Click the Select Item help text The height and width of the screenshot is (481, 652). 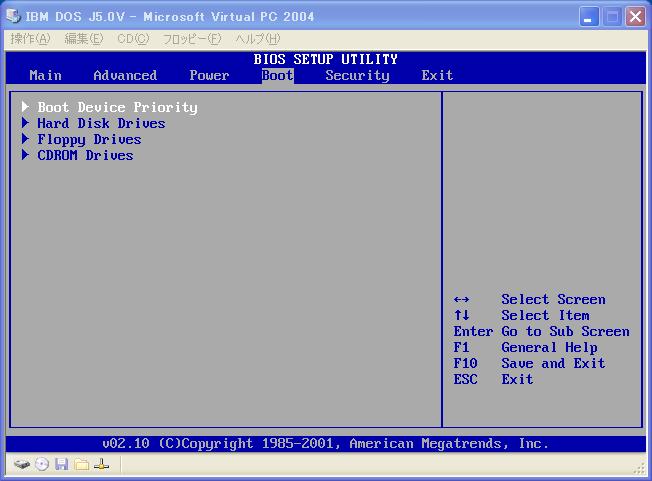[545, 315]
